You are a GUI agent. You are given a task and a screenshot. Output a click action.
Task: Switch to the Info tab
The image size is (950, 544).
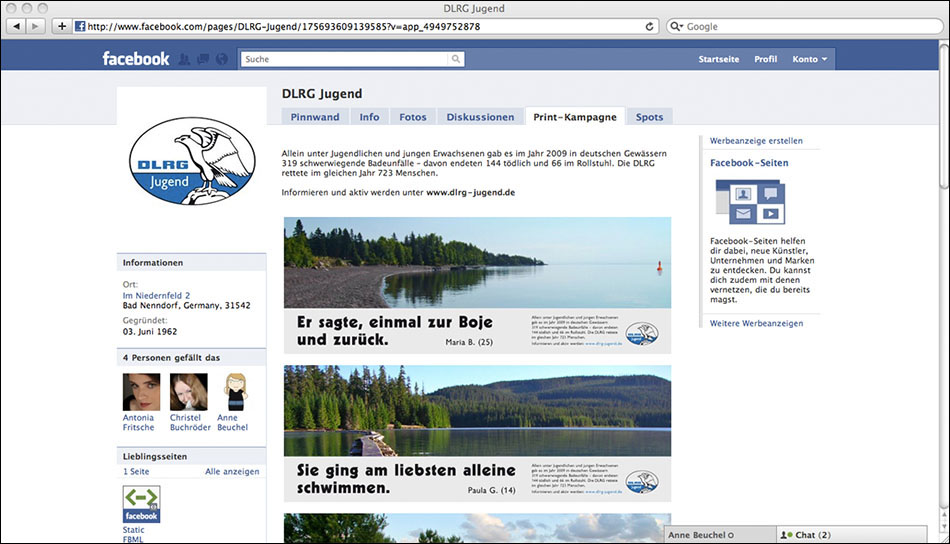[369, 117]
